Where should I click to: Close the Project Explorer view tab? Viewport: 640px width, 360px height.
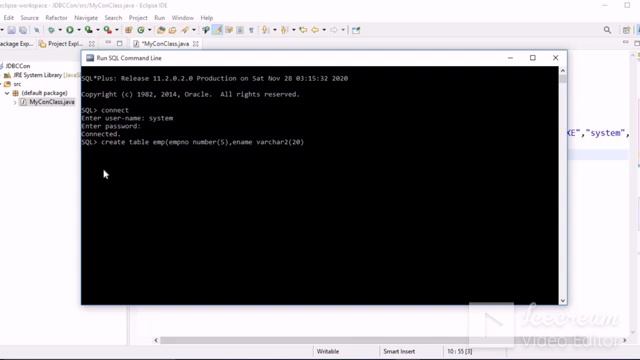(x=92, y=44)
